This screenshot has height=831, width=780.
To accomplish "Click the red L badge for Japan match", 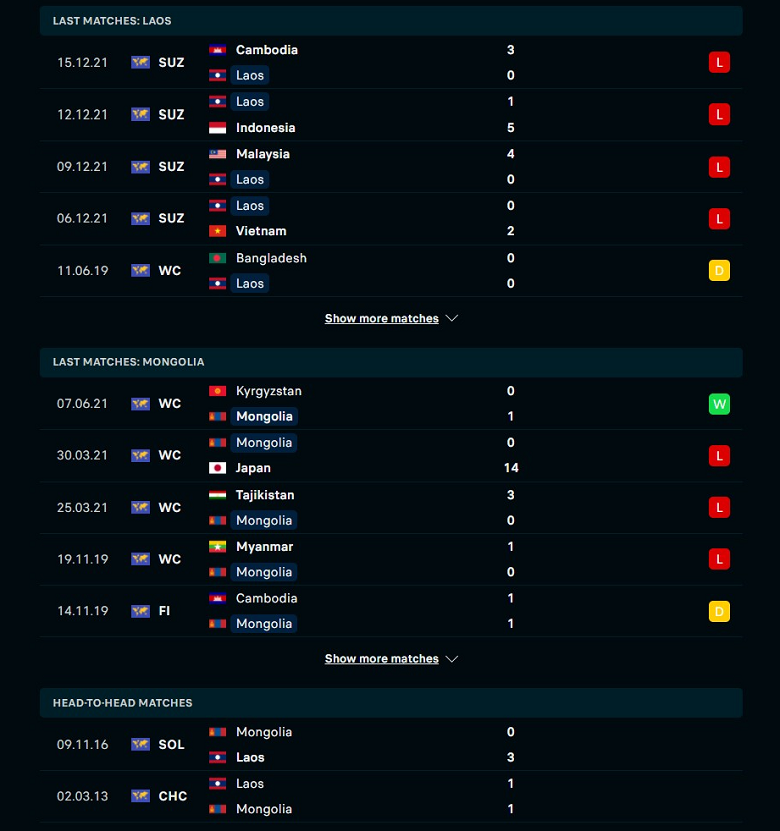I will point(719,456).
